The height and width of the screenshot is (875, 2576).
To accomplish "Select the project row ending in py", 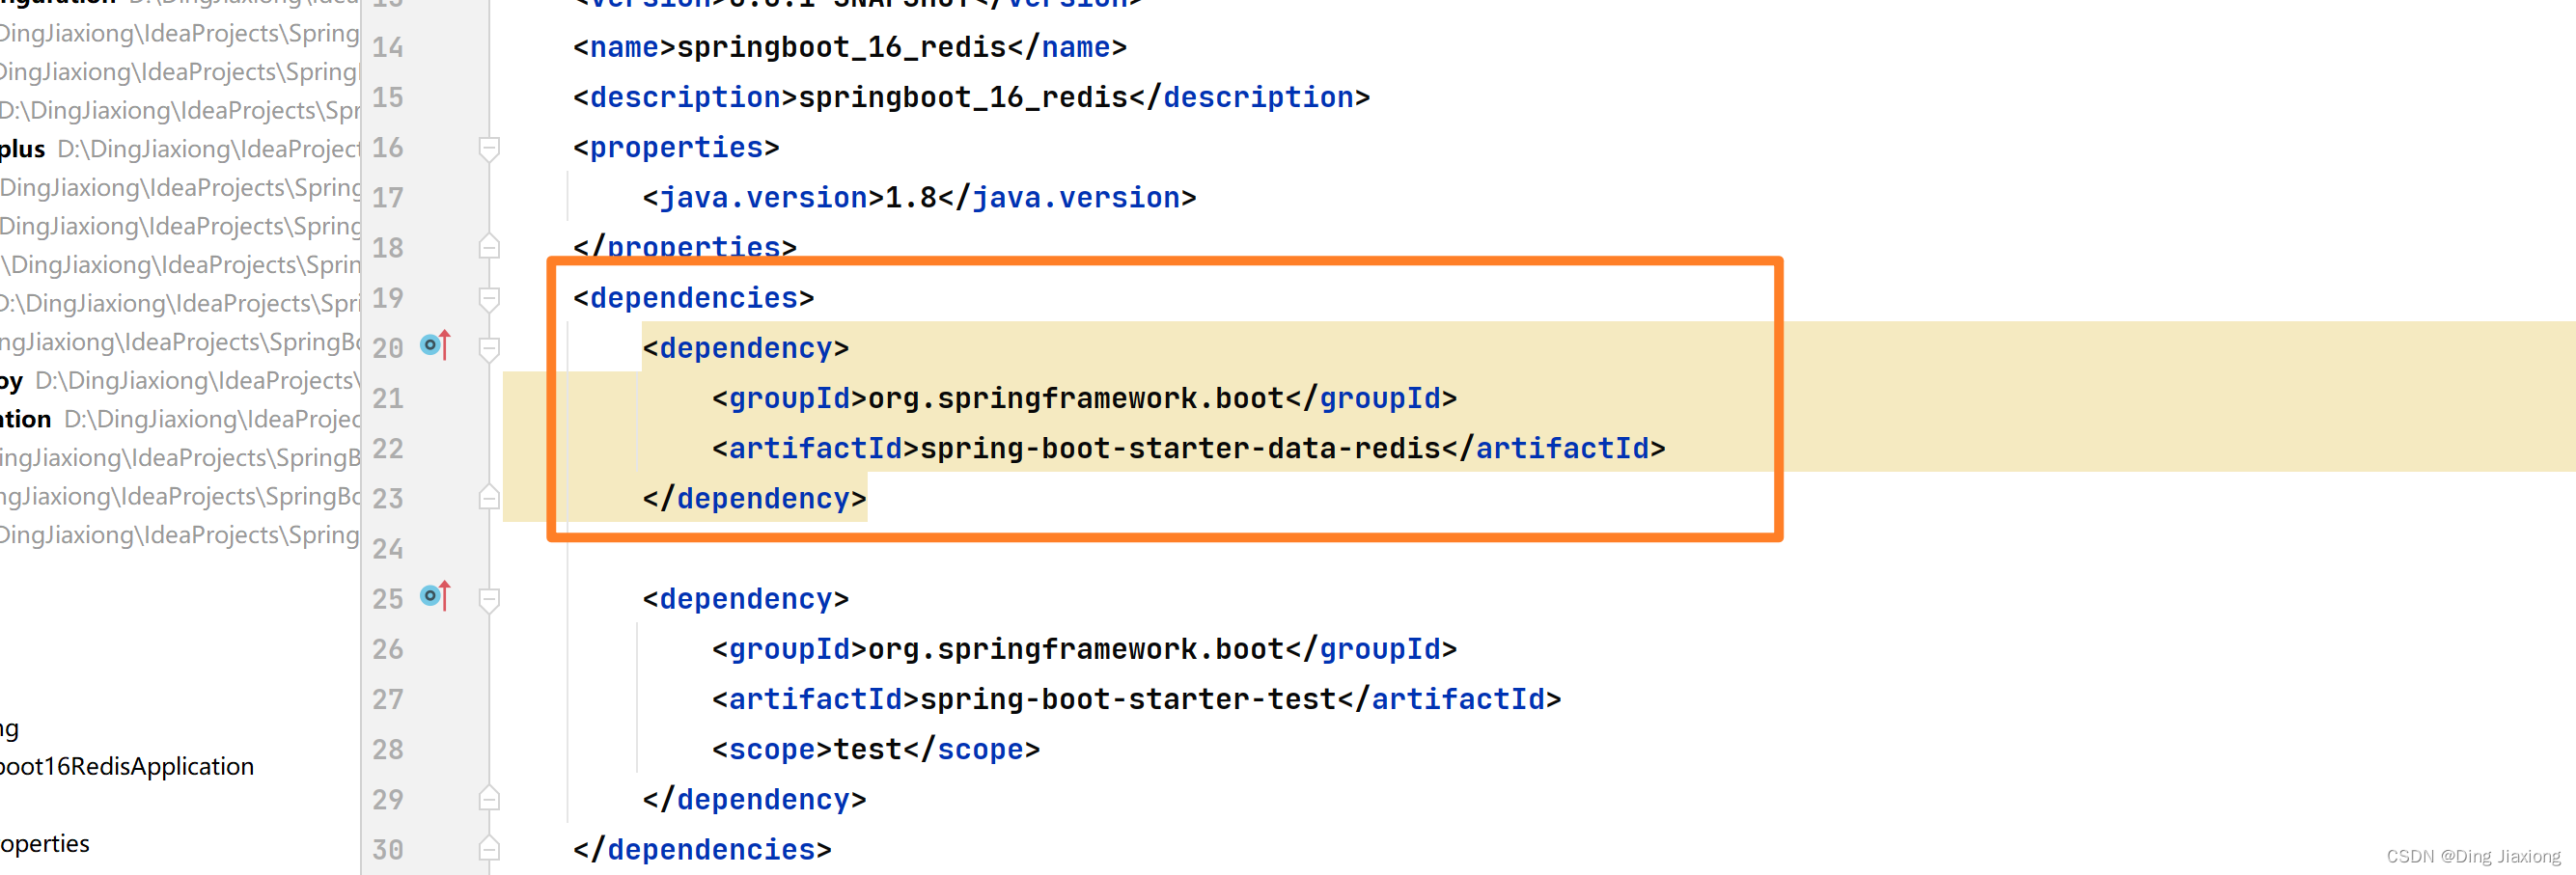I will tap(180, 381).
